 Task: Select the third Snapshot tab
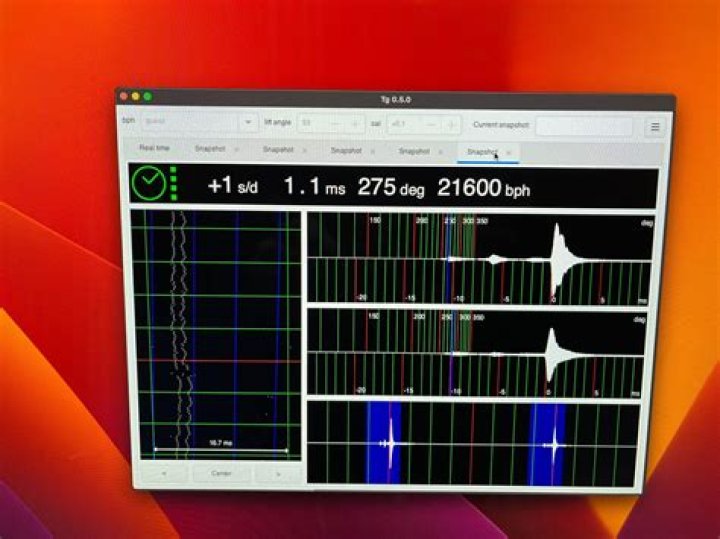click(x=346, y=151)
